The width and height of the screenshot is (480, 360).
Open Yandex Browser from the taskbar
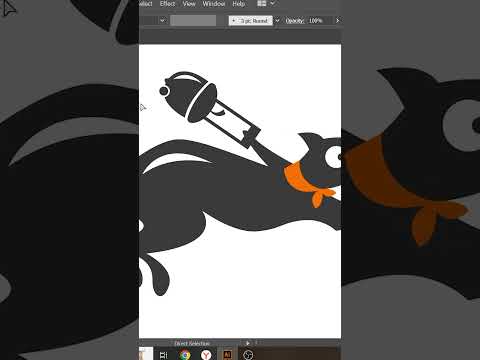[206, 355]
